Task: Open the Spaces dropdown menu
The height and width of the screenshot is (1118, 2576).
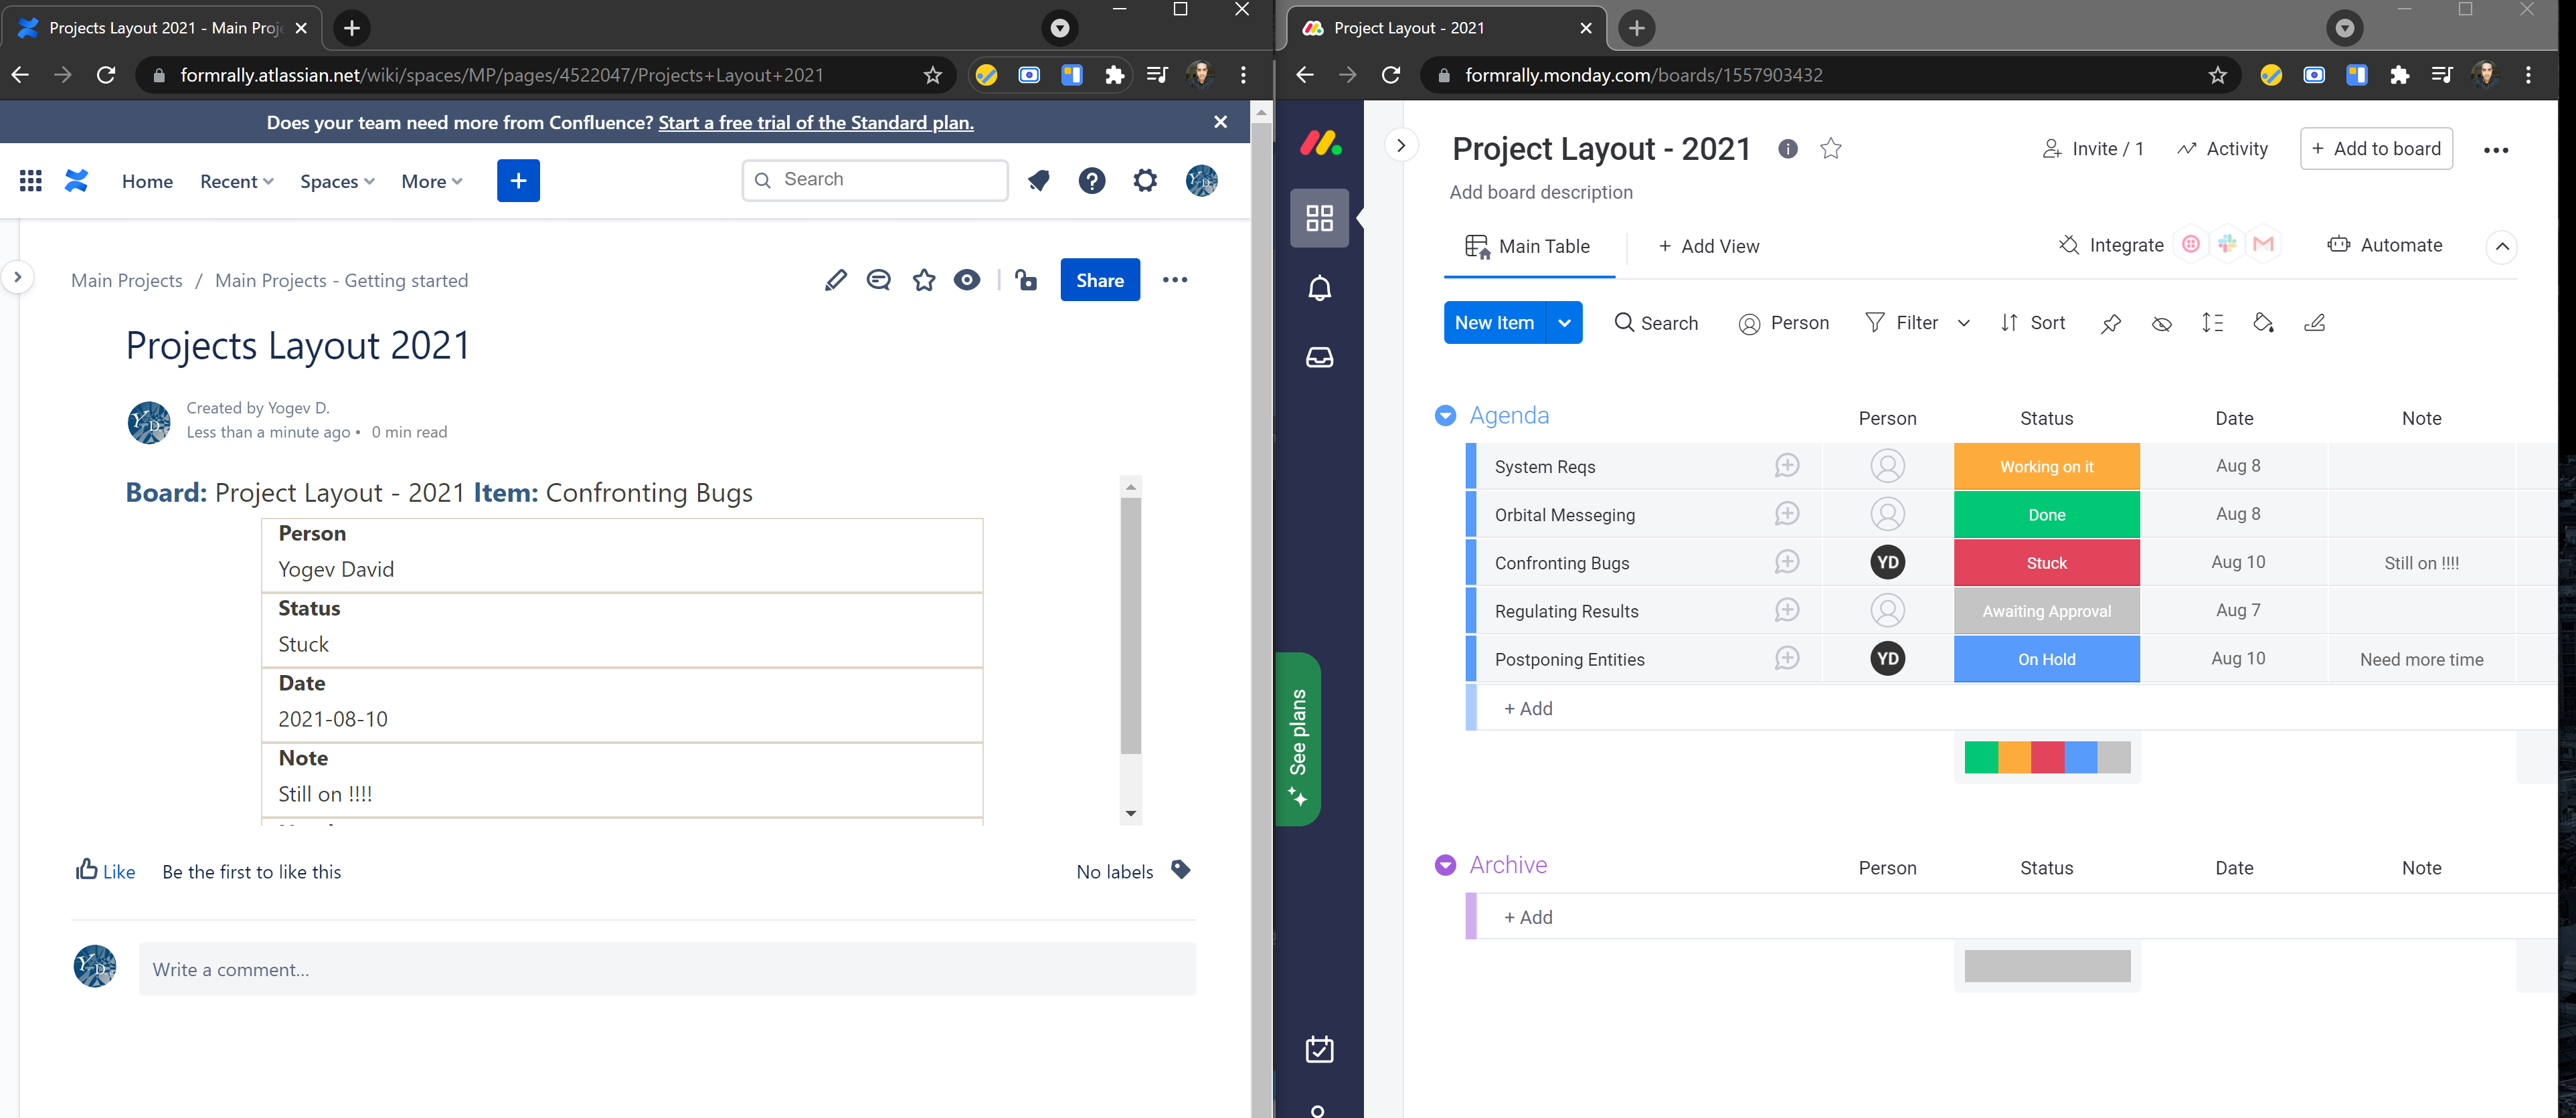Action: coord(337,181)
